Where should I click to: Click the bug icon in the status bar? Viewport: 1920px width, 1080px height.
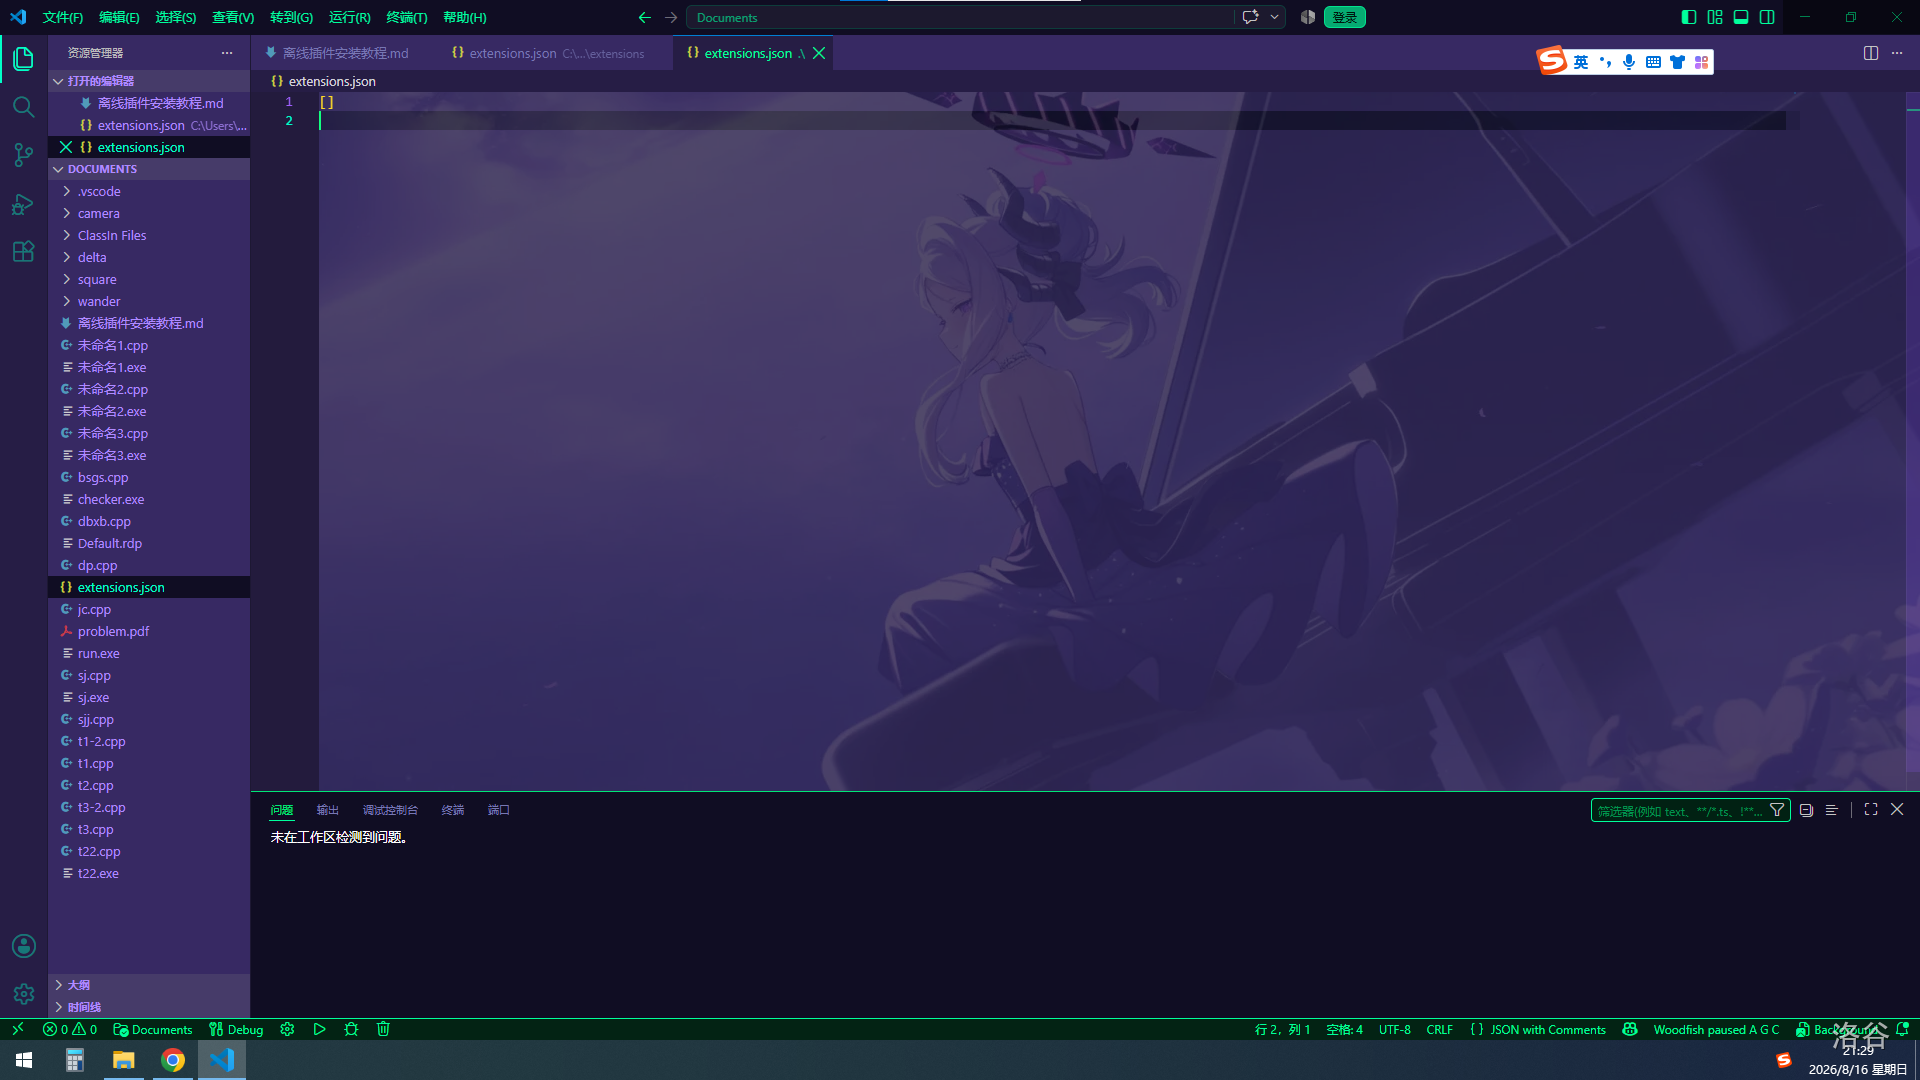click(351, 1029)
